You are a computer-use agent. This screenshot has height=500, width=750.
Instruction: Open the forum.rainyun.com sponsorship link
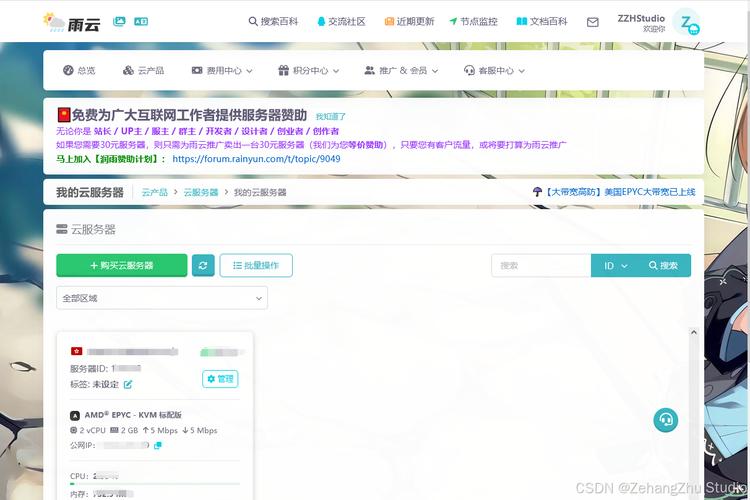pyautogui.click(x=256, y=158)
